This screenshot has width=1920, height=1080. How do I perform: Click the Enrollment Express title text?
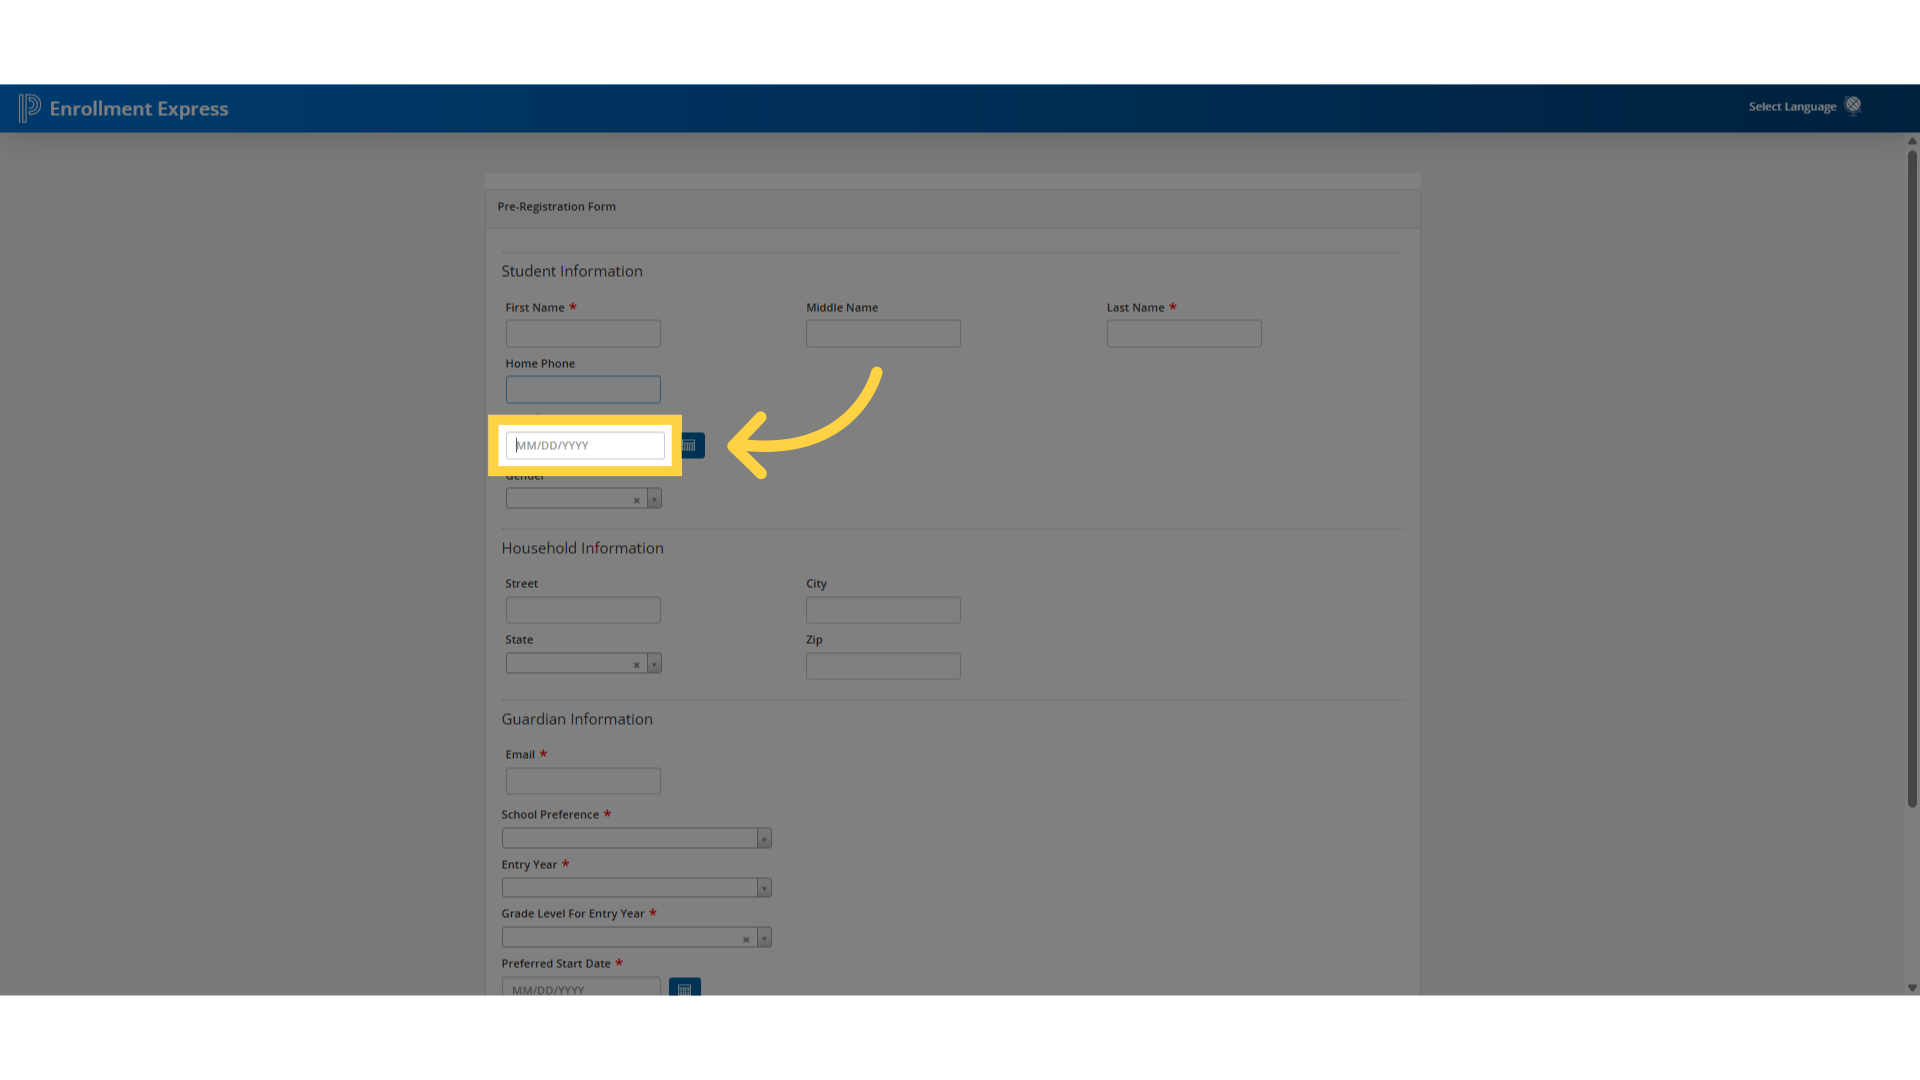pyautogui.click(x=139, y=108)
